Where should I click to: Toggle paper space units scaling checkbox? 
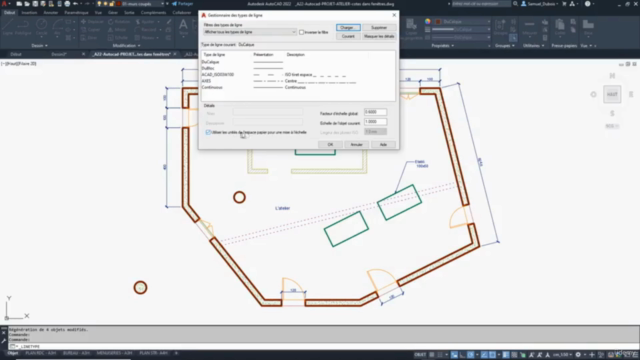208,132
